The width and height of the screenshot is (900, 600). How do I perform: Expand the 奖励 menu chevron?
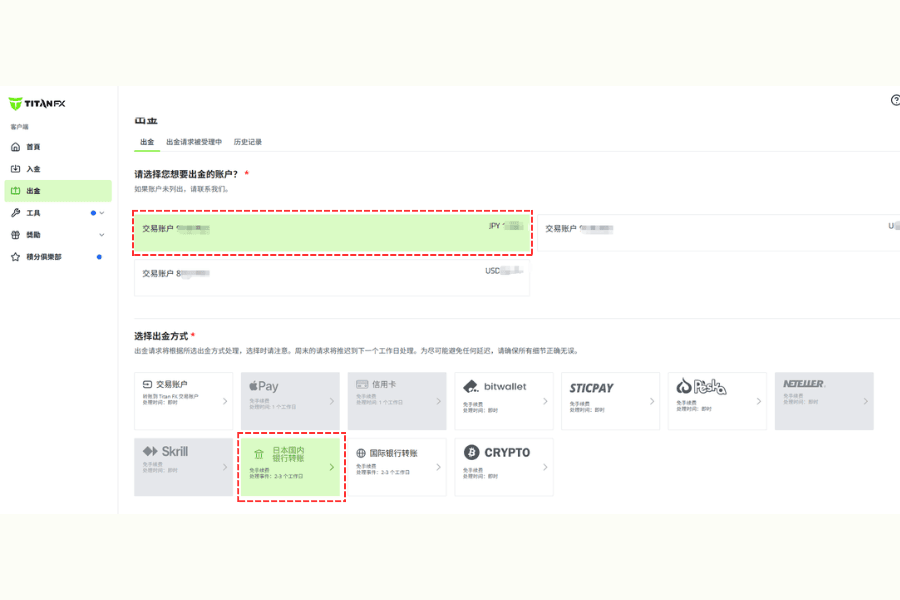pos(102,235)
